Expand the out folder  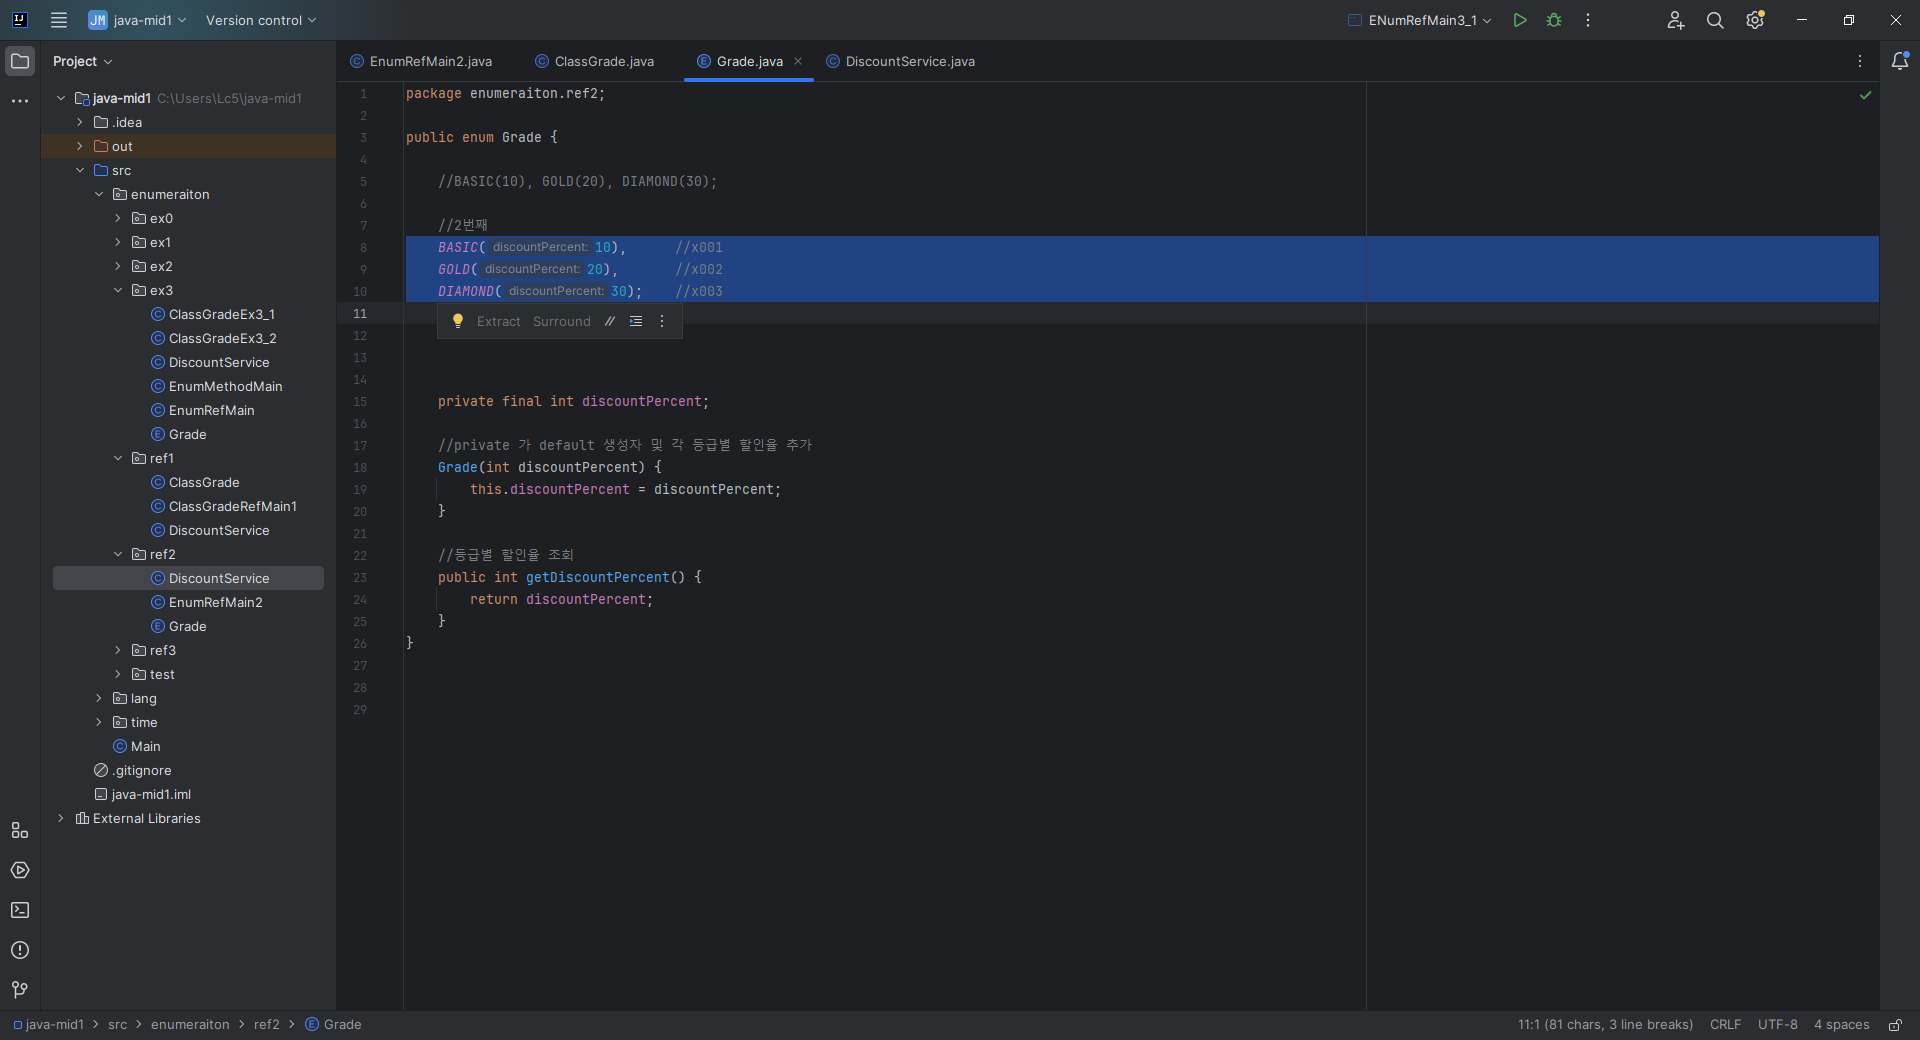point(80,146)
